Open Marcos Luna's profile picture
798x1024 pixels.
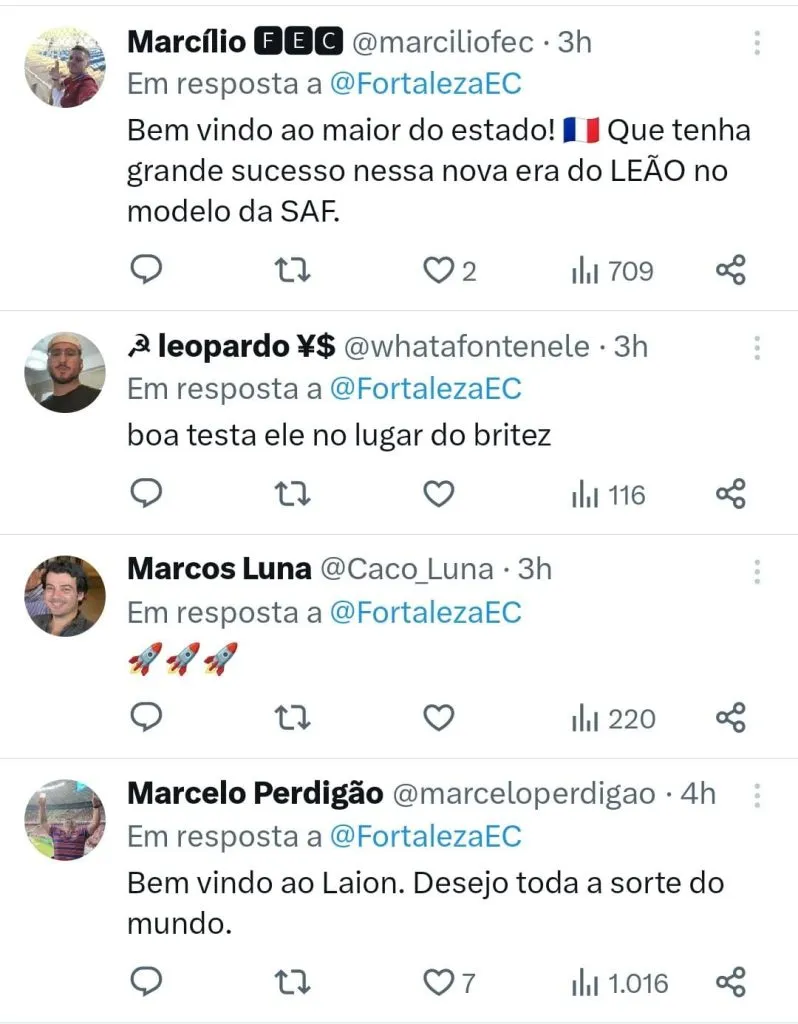64,596
